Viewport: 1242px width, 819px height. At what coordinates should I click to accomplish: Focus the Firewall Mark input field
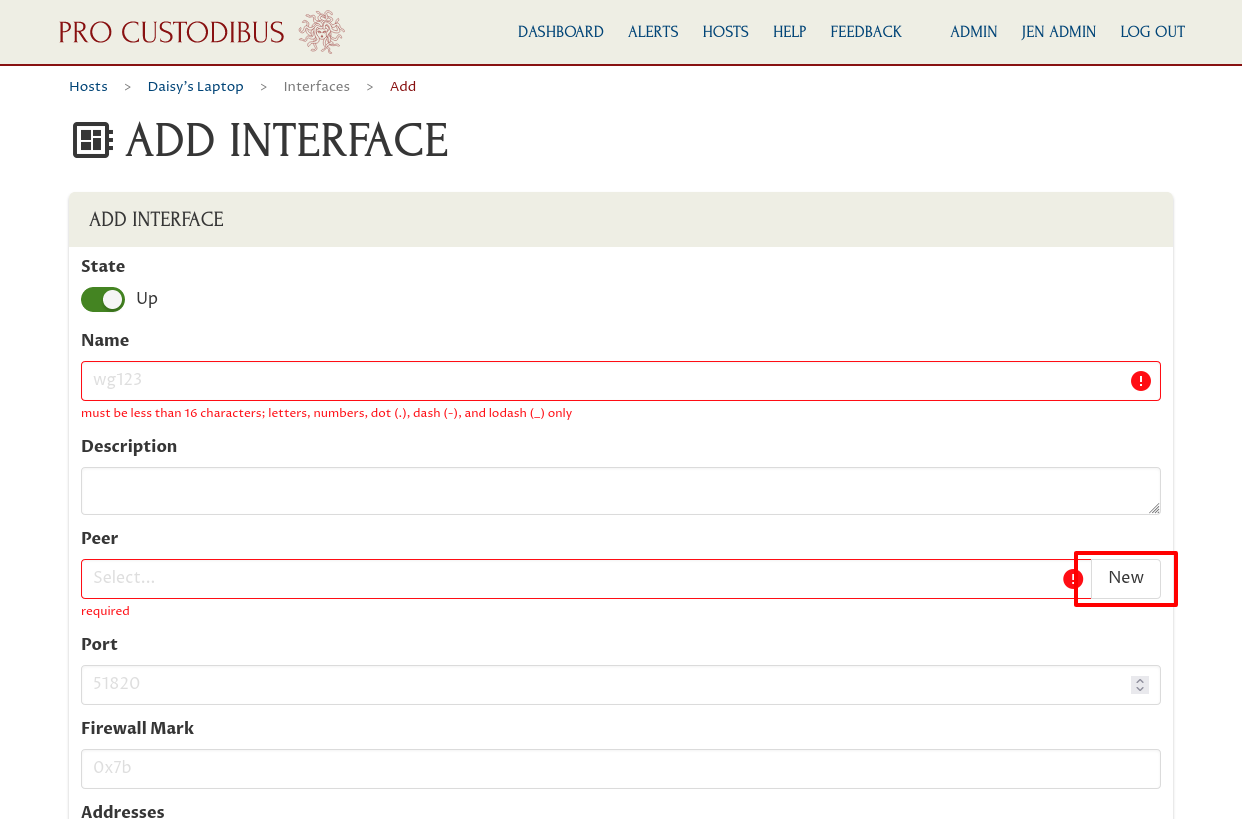(x=621, y=769)
